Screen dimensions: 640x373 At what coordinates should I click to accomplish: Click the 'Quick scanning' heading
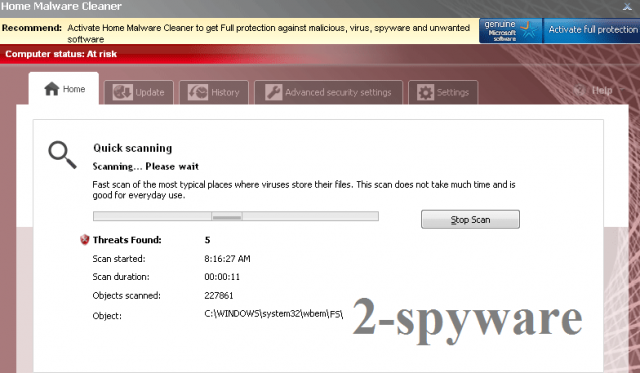[133, 148]
